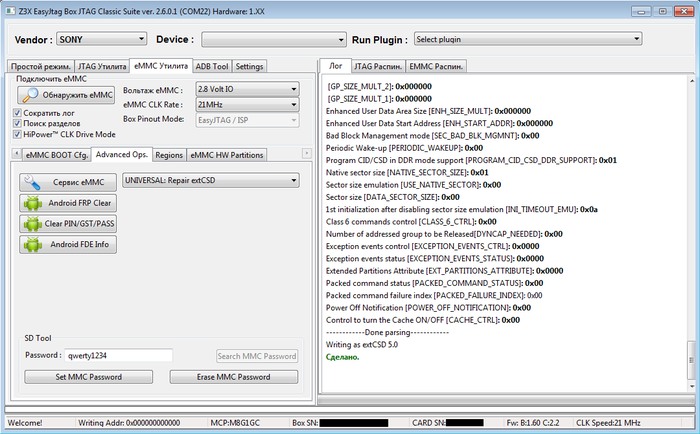This screenshot has width=700, height=434.
Task: Click Clear PIN/GST/PASS button
Action: click(x=67, y=224)
